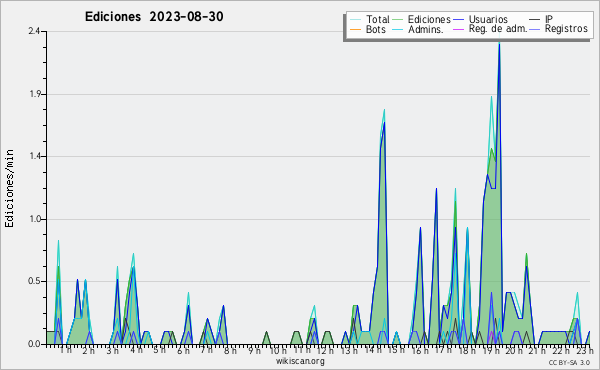Click the Bots orange legend line
Viewport: 600px width, 370px height.
tap(355, 29)
